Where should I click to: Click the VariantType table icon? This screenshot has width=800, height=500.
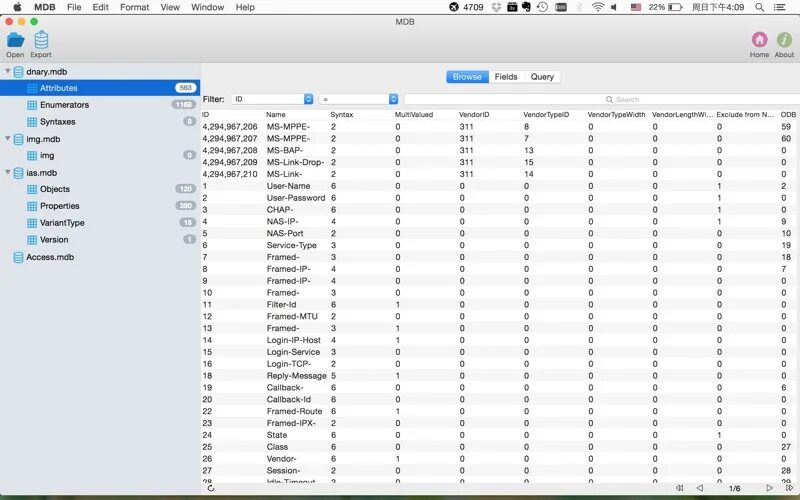point(32,223)
